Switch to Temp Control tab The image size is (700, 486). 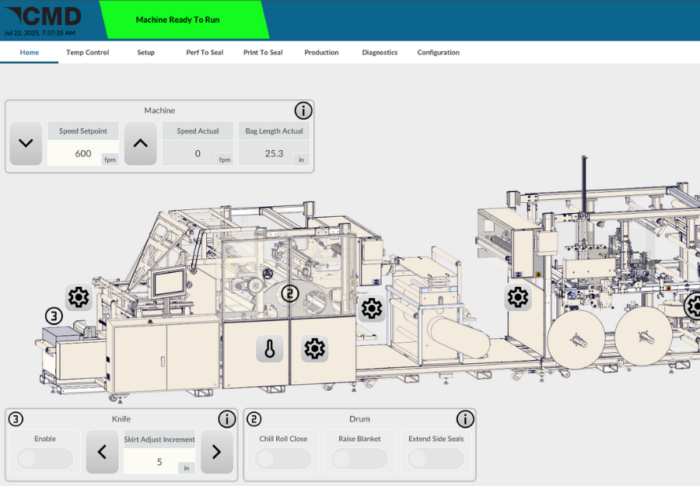pyautogui.click(x=88, y=52)
